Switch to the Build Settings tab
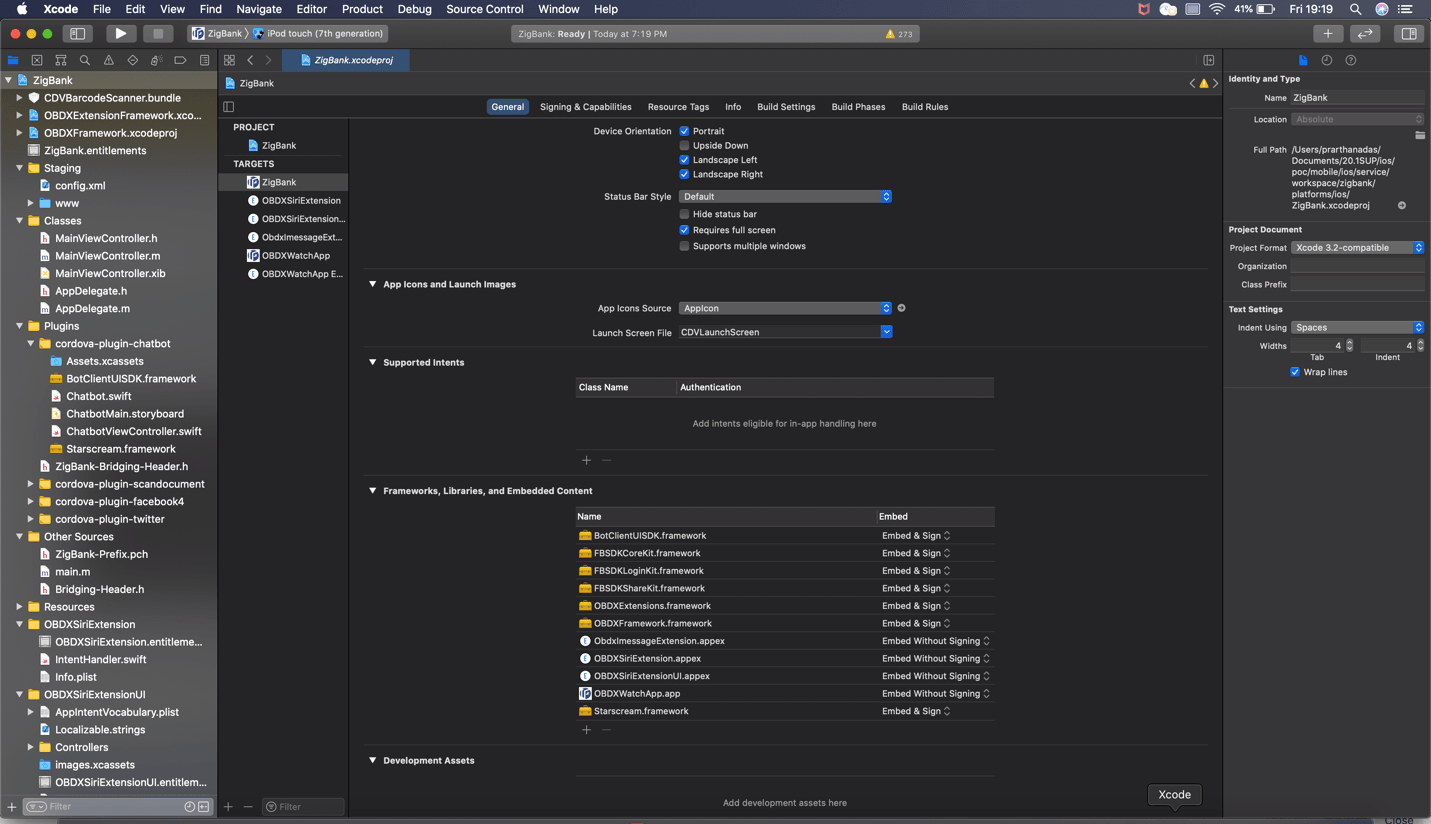Screen dimensions: 1431x824 [x=785, y=107]
